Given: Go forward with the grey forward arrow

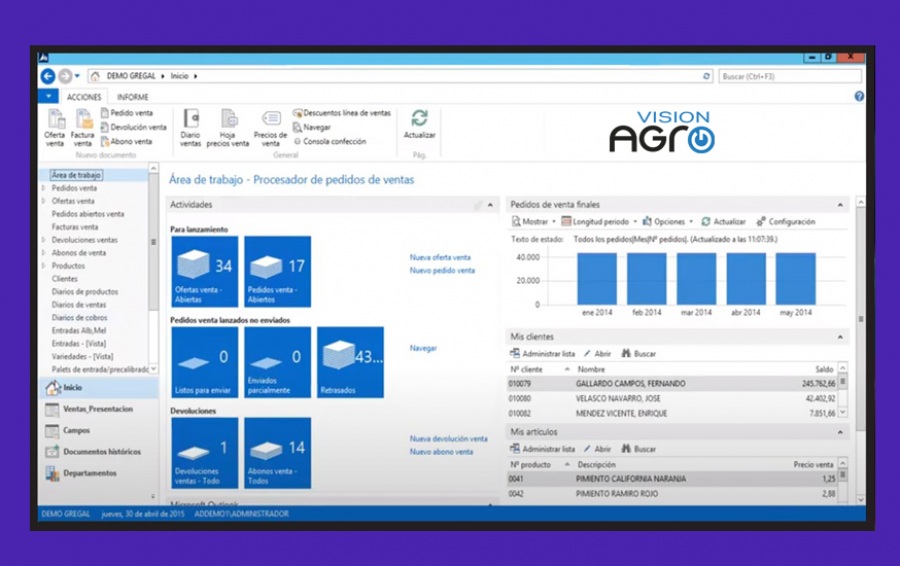Looking at the screenshot, I should coord(65,76).
